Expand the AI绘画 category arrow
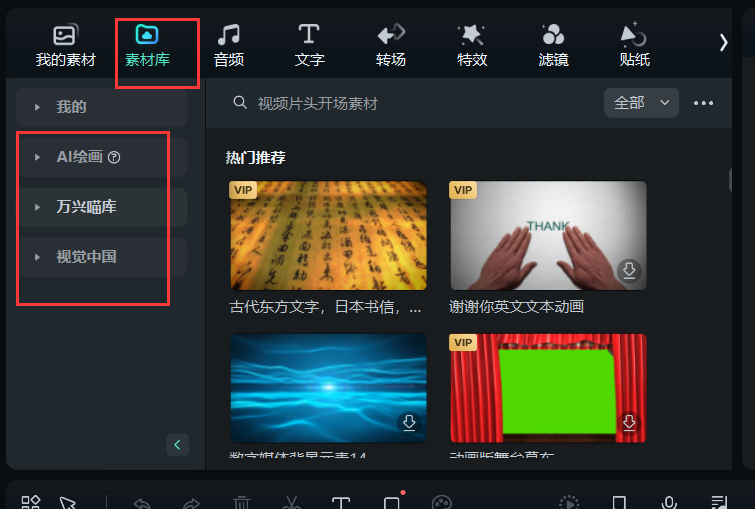 [x=37, y=157]
